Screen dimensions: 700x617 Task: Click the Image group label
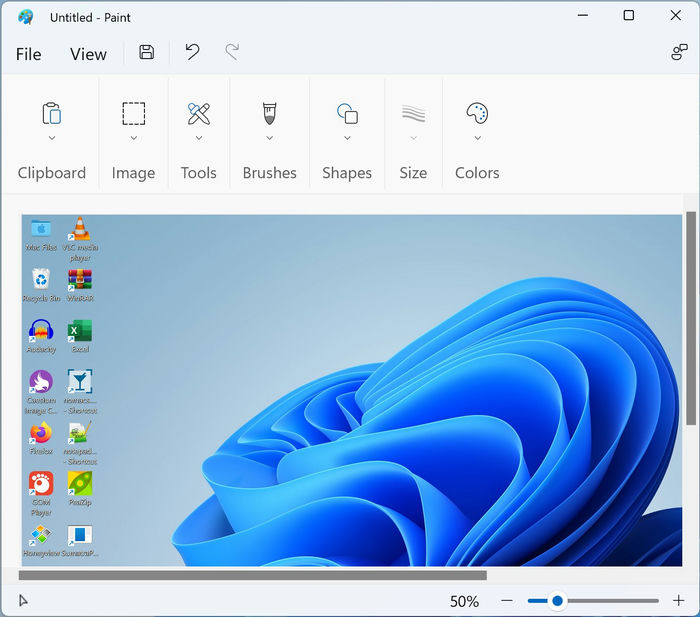coord(133,173)
